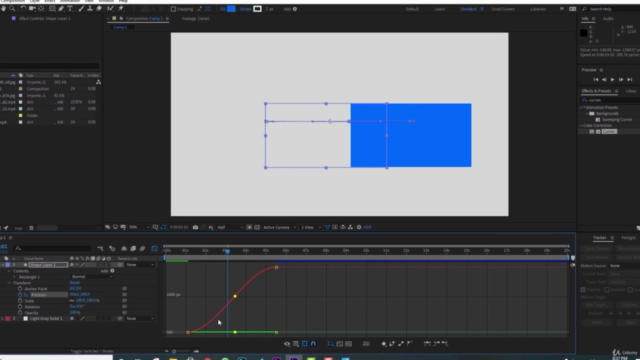Image resolution: width=640 pixels, height=360 pixels.
Task: Select the Puppet Pin tool
Action: coord(121,9)
